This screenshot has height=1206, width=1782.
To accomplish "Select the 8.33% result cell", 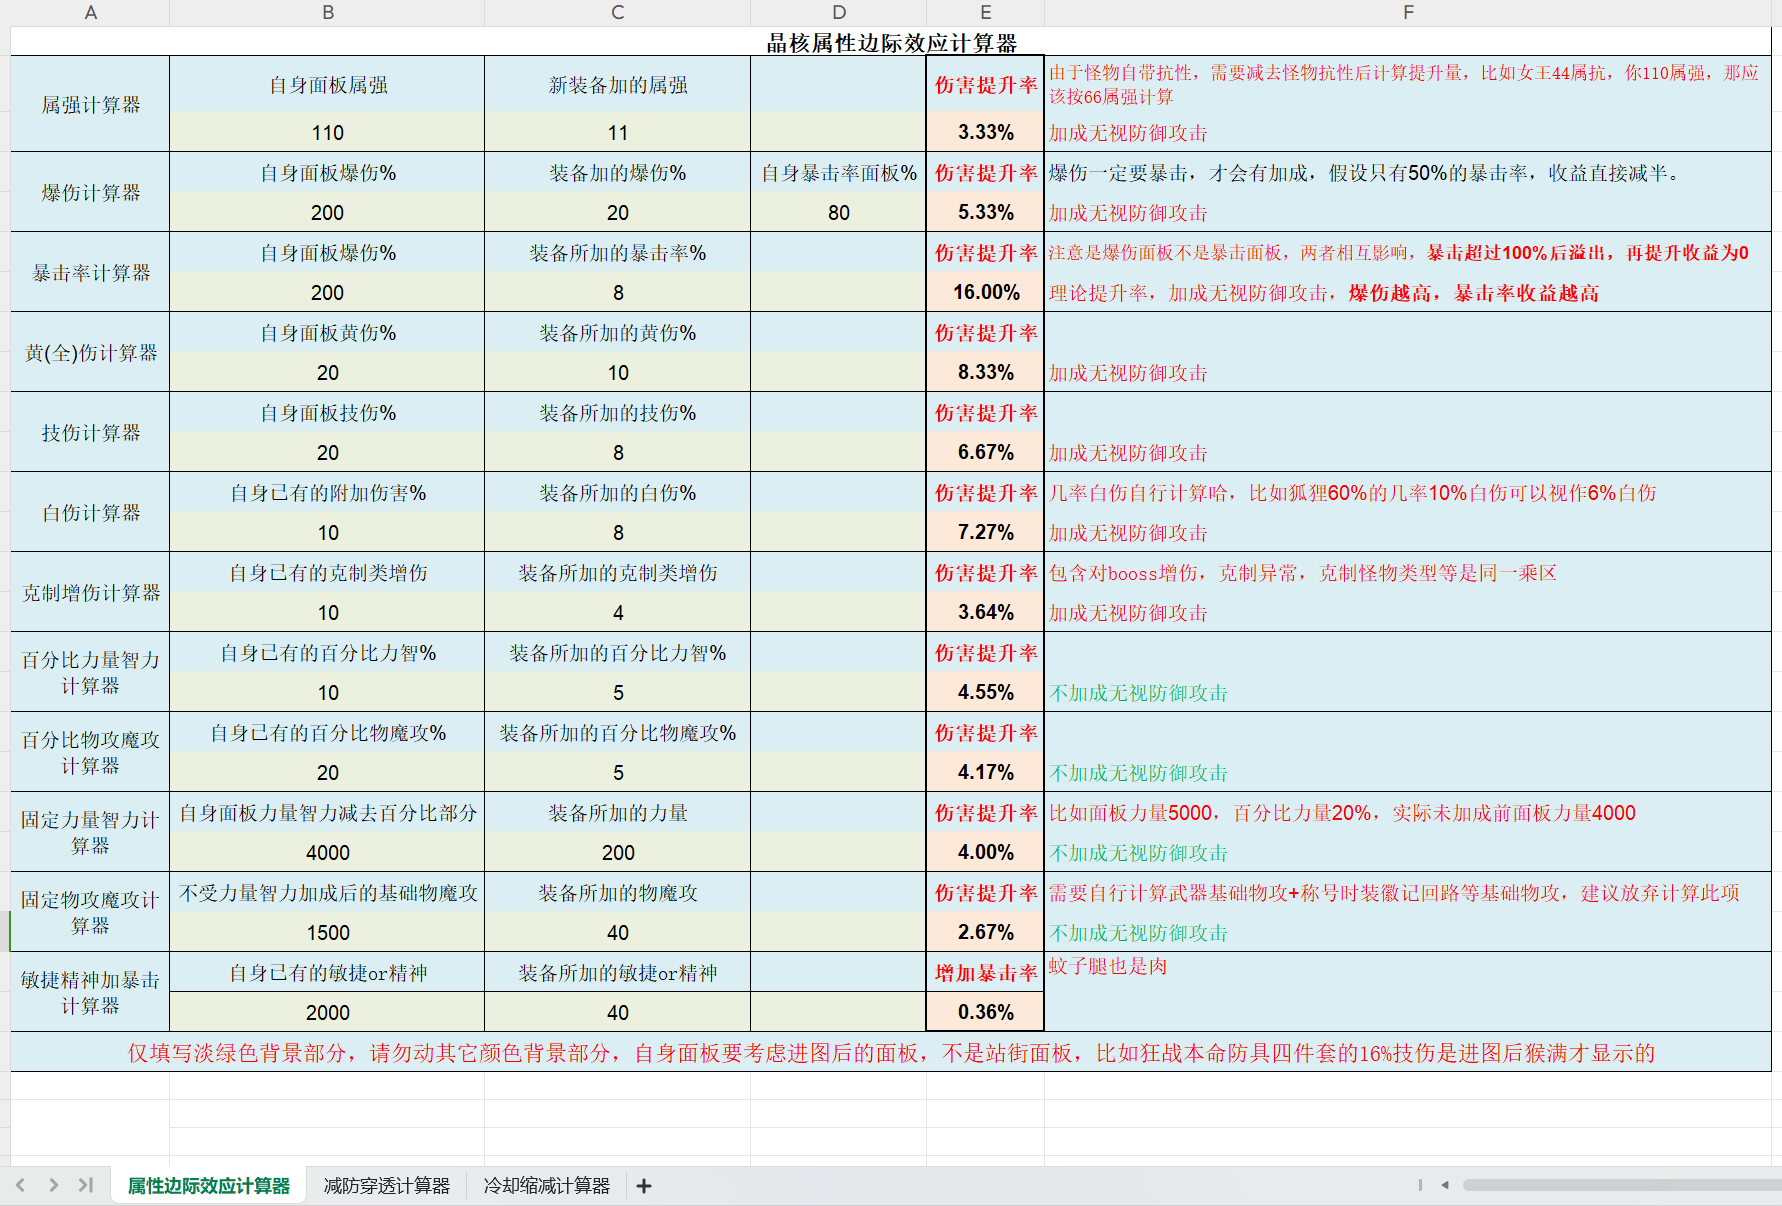I will [x=985, y=372].
